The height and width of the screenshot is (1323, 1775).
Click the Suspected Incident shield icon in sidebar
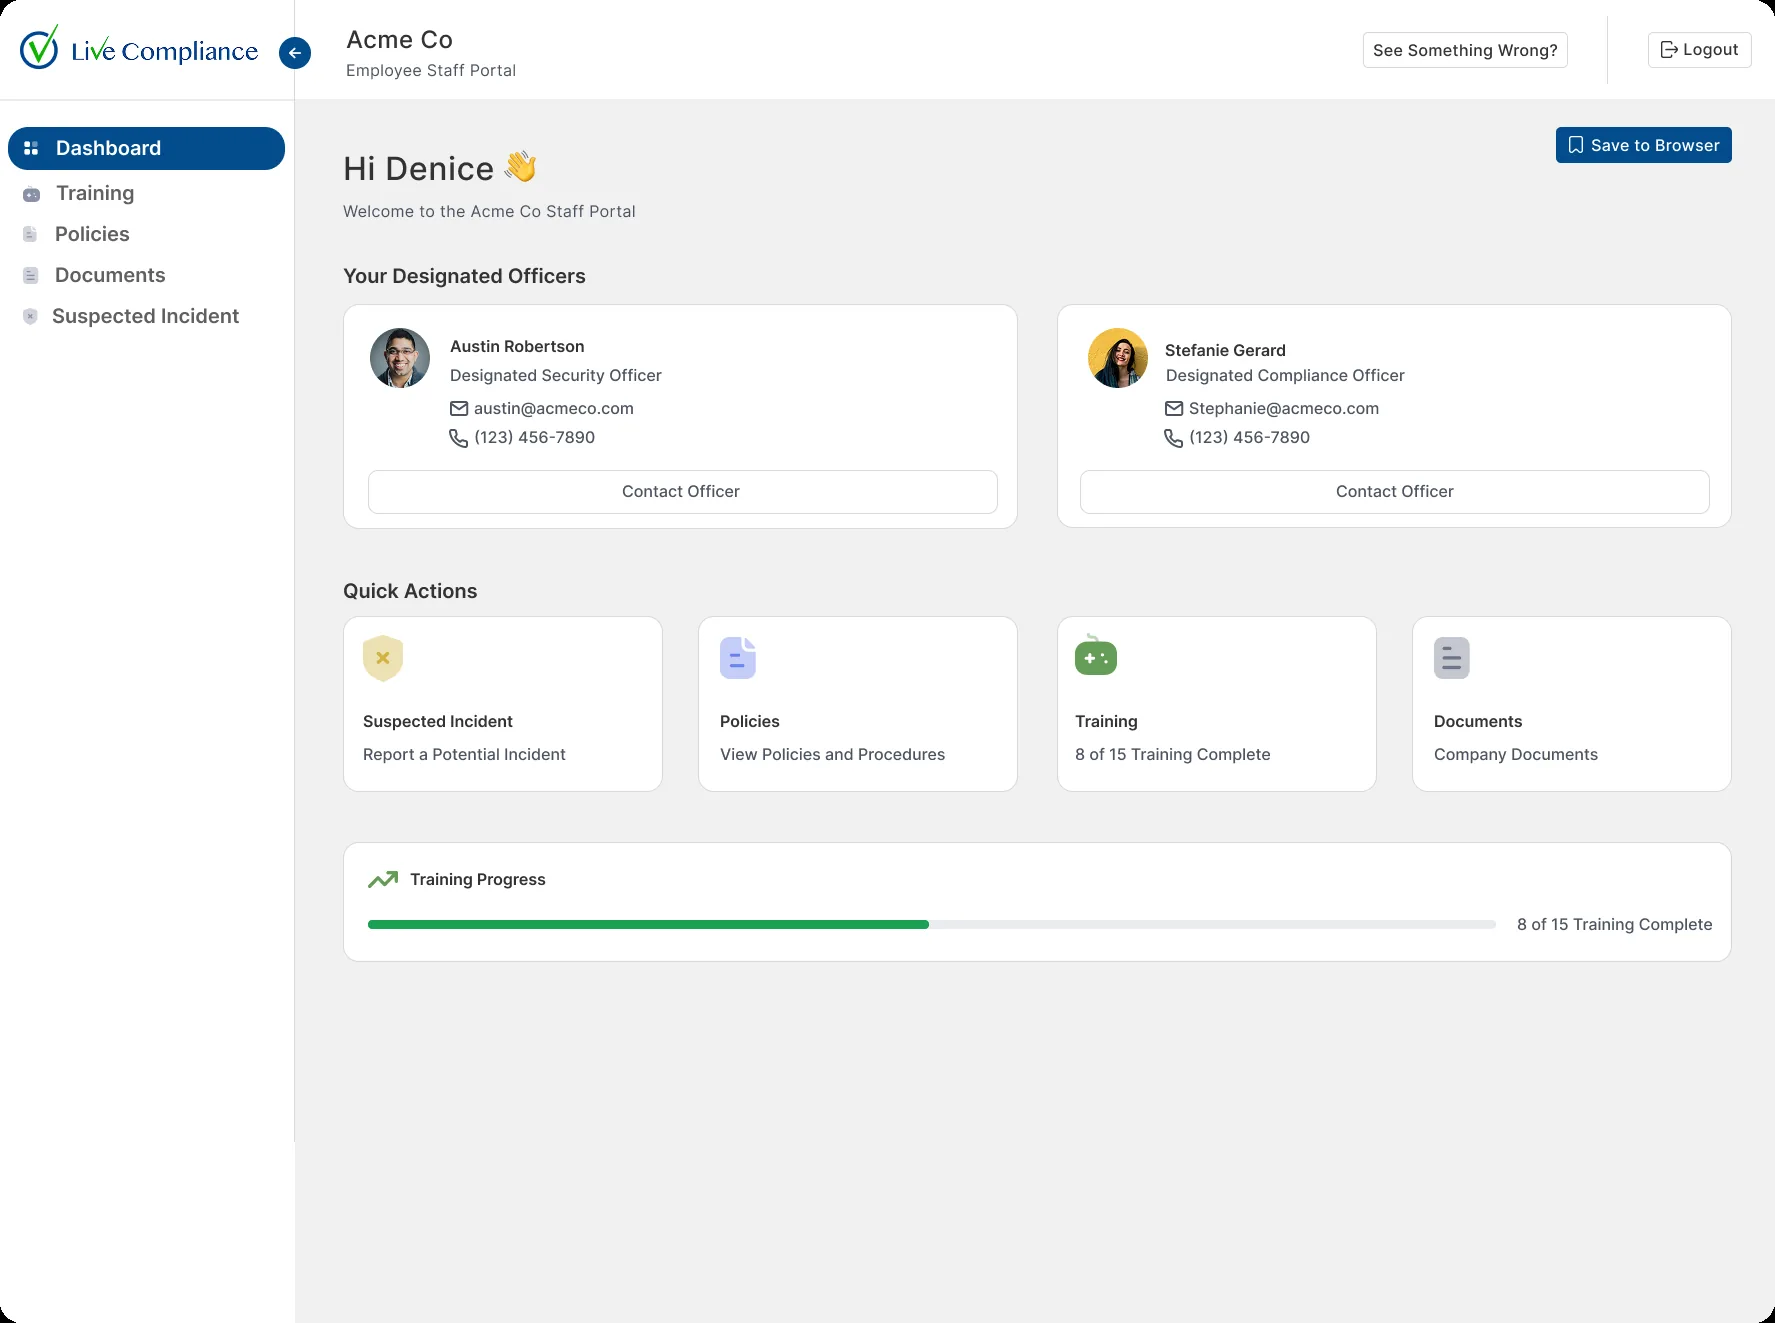coord(30,316)
